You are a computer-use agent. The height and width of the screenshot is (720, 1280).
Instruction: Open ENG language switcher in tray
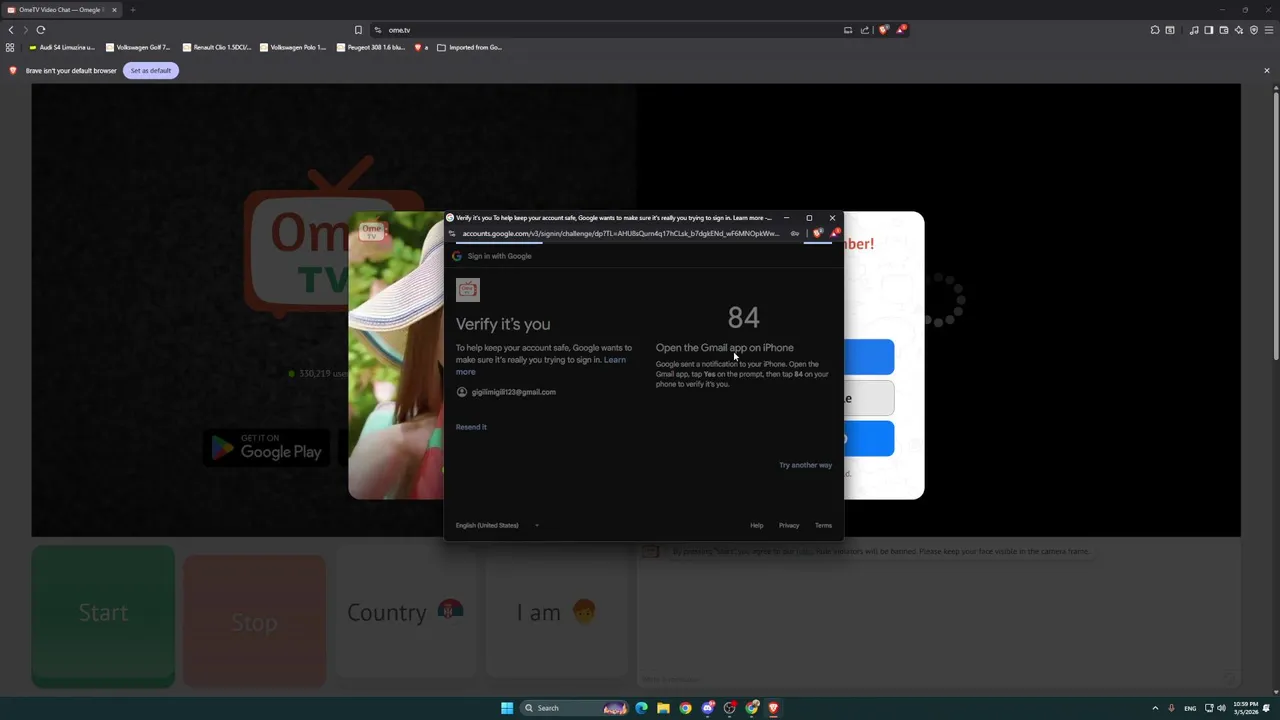[1190, 708]
